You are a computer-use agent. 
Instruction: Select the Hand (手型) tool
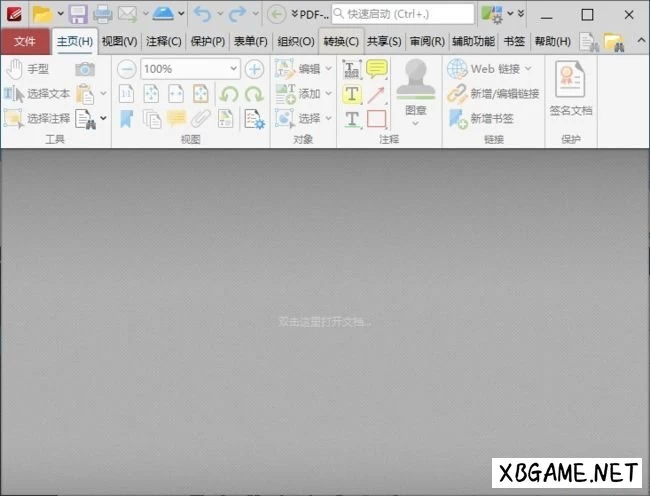[x=28, y=69]
